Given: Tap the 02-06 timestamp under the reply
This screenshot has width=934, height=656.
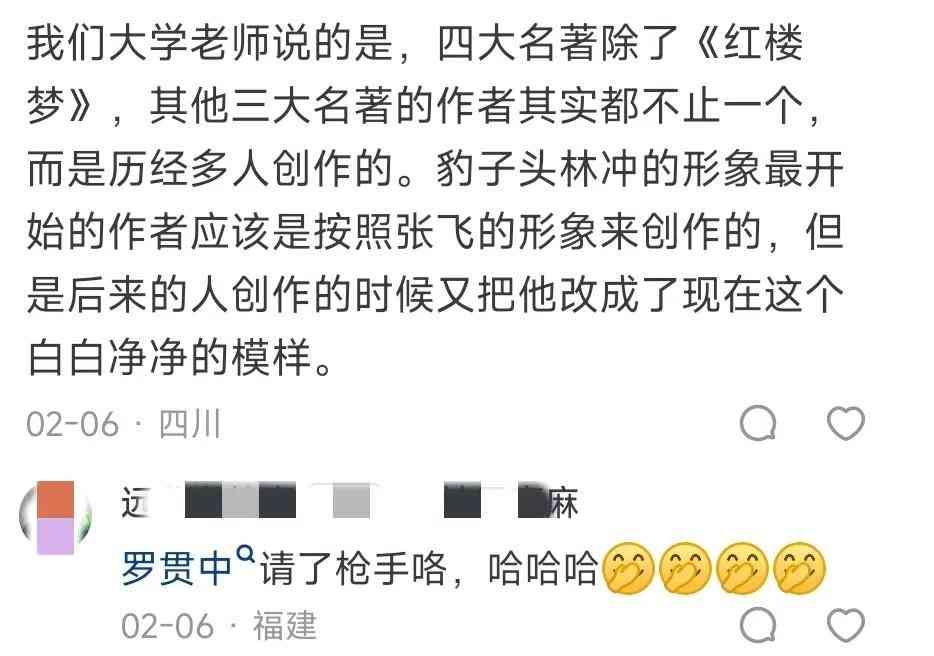Looking at the screenshot, I should pyautogui.click(x=167, y=627).
